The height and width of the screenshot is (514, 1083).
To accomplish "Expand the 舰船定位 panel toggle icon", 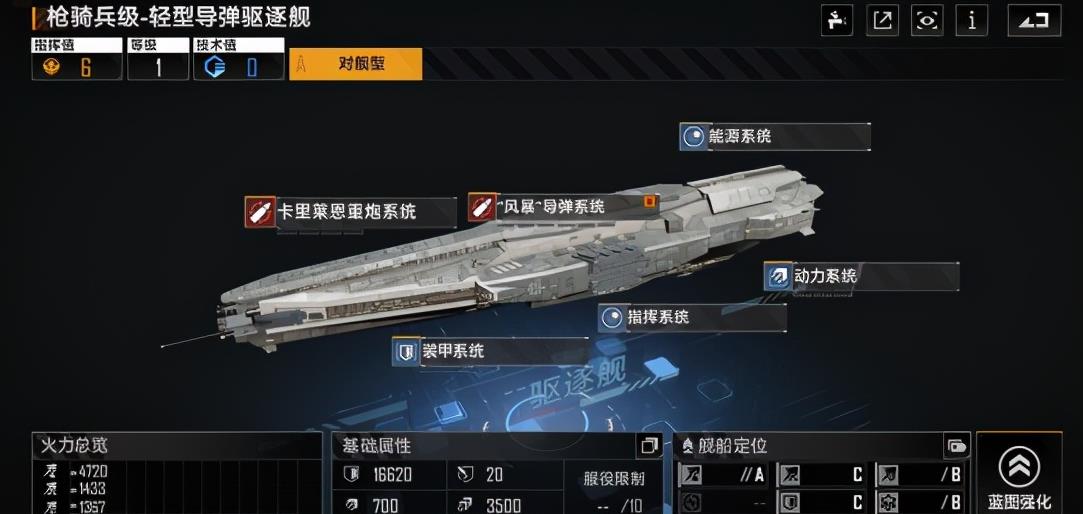I will tap(957, 446).
